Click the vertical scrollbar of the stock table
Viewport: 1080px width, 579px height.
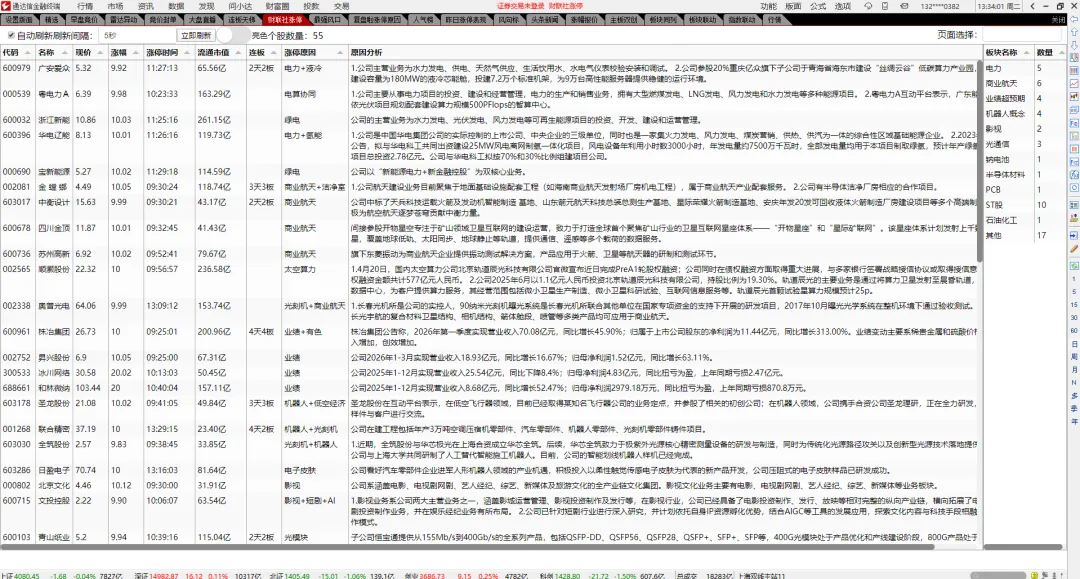tap(979, 162)
